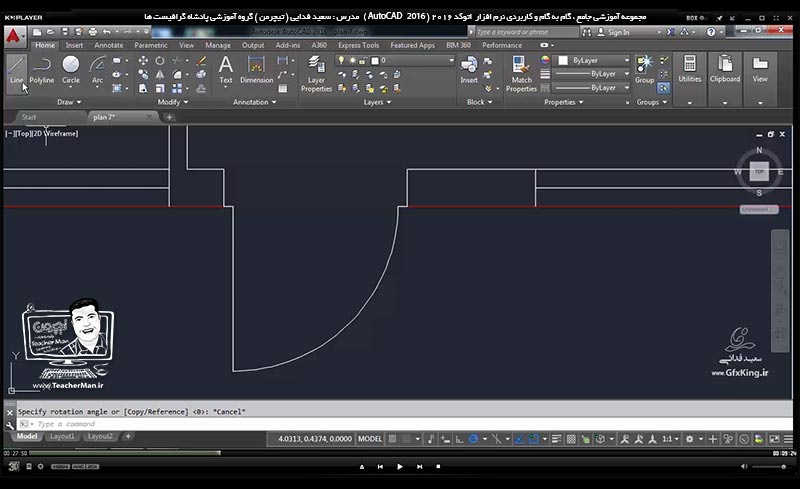This screenshot has height=489, width=800.
Task: Open Layer Properties manager
Action: coord(316,74)
